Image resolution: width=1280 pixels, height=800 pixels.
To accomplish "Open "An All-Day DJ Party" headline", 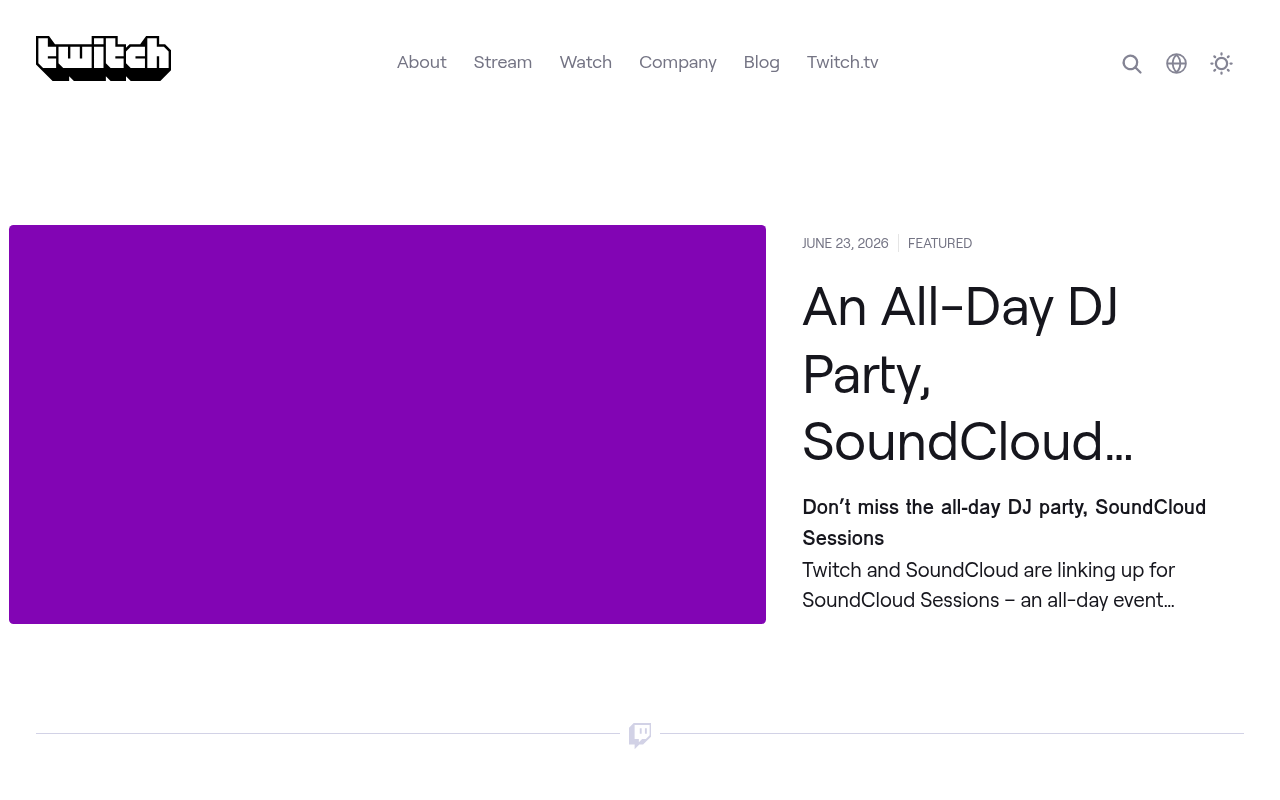I will point(968,374).
